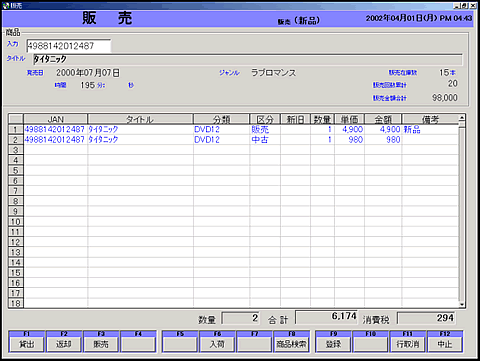Click the 新品 remark in row 1
The height and width of the screenshot is (361, 480).
(x=412, y=129)
